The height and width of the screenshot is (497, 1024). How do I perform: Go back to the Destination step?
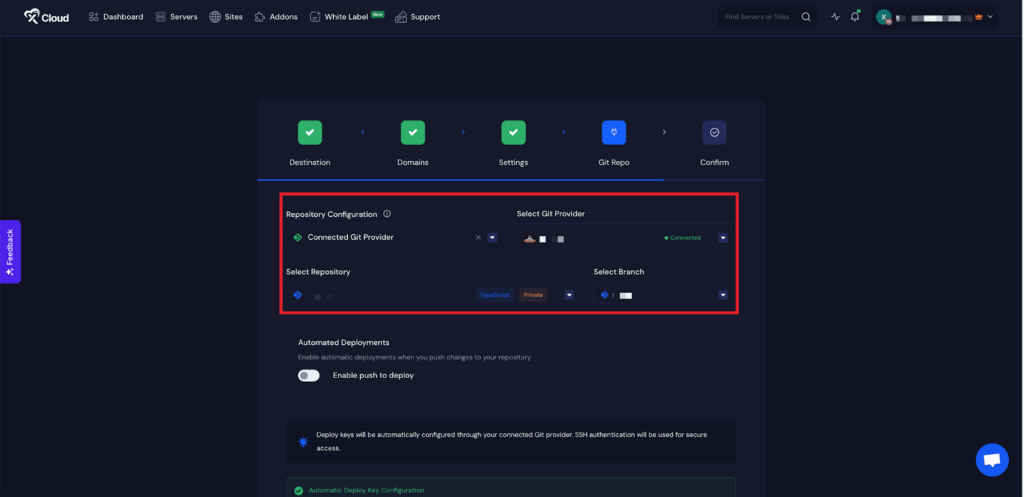tap(309, 132)
